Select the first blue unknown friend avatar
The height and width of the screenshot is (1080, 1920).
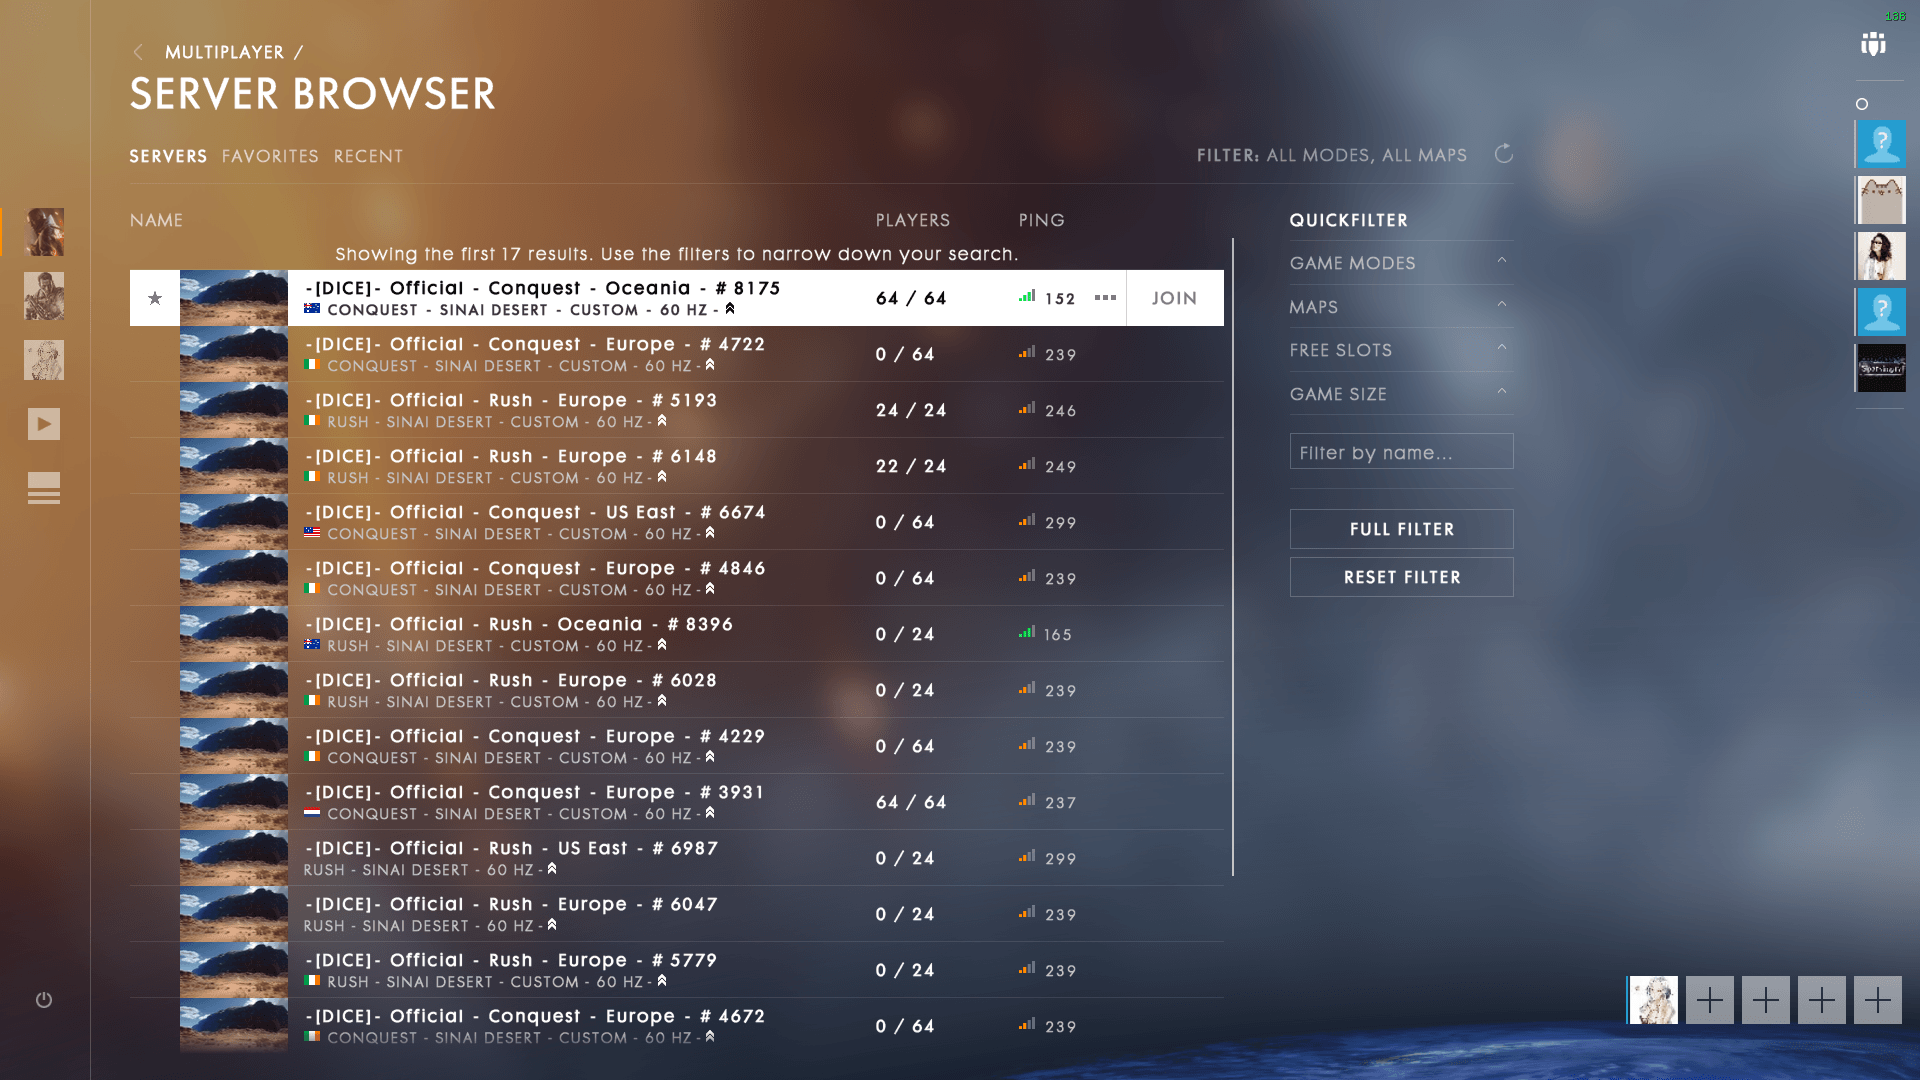(1881, 144)
